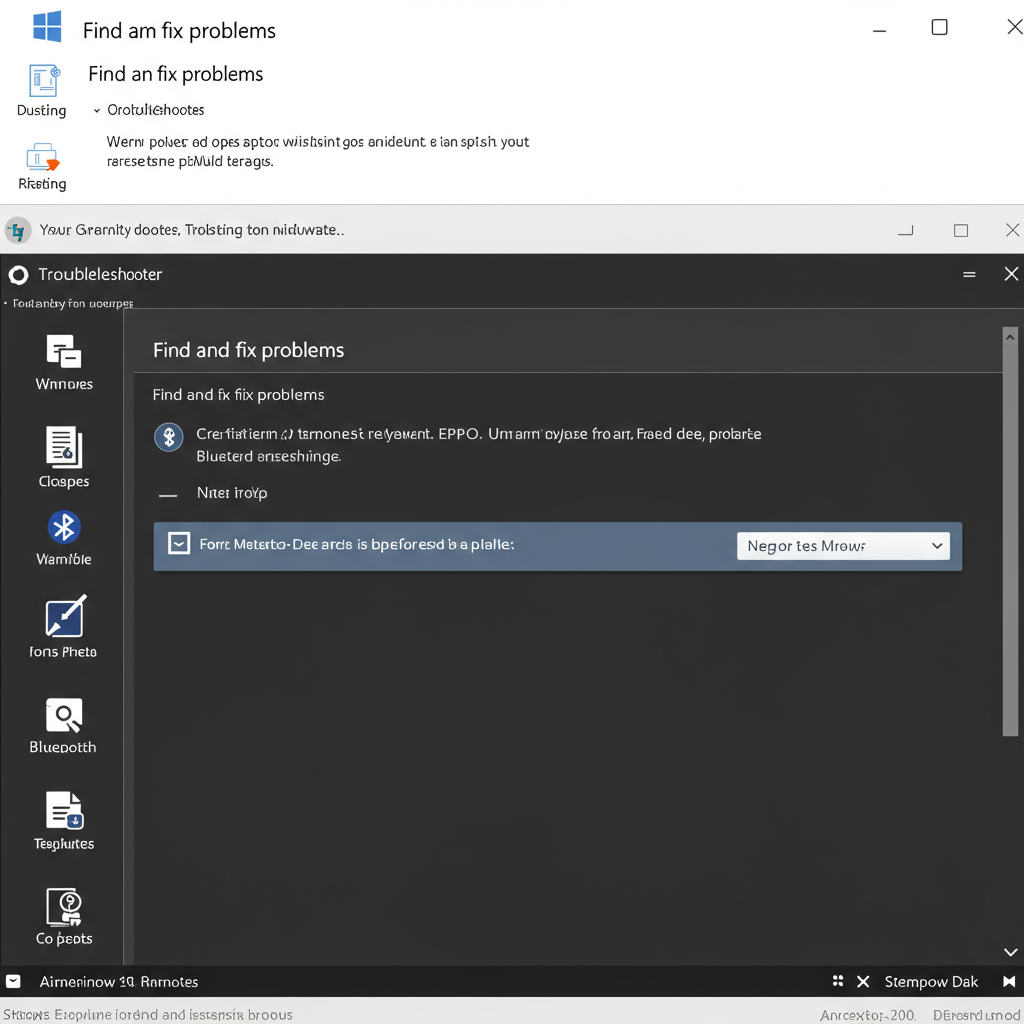Click the four-dots icon in bottom bar
Screen dimensions: 1024x1024
pyautogui.click(x=838, y=981)
